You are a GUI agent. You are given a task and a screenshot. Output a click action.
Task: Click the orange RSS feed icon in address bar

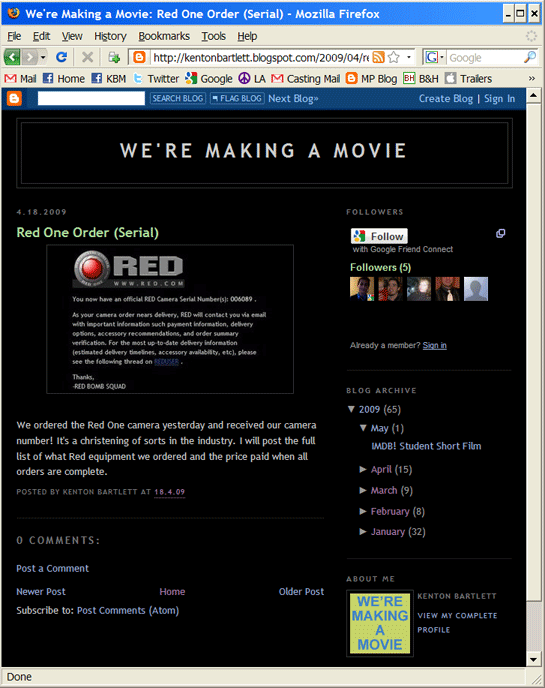(x=378, y=57)
